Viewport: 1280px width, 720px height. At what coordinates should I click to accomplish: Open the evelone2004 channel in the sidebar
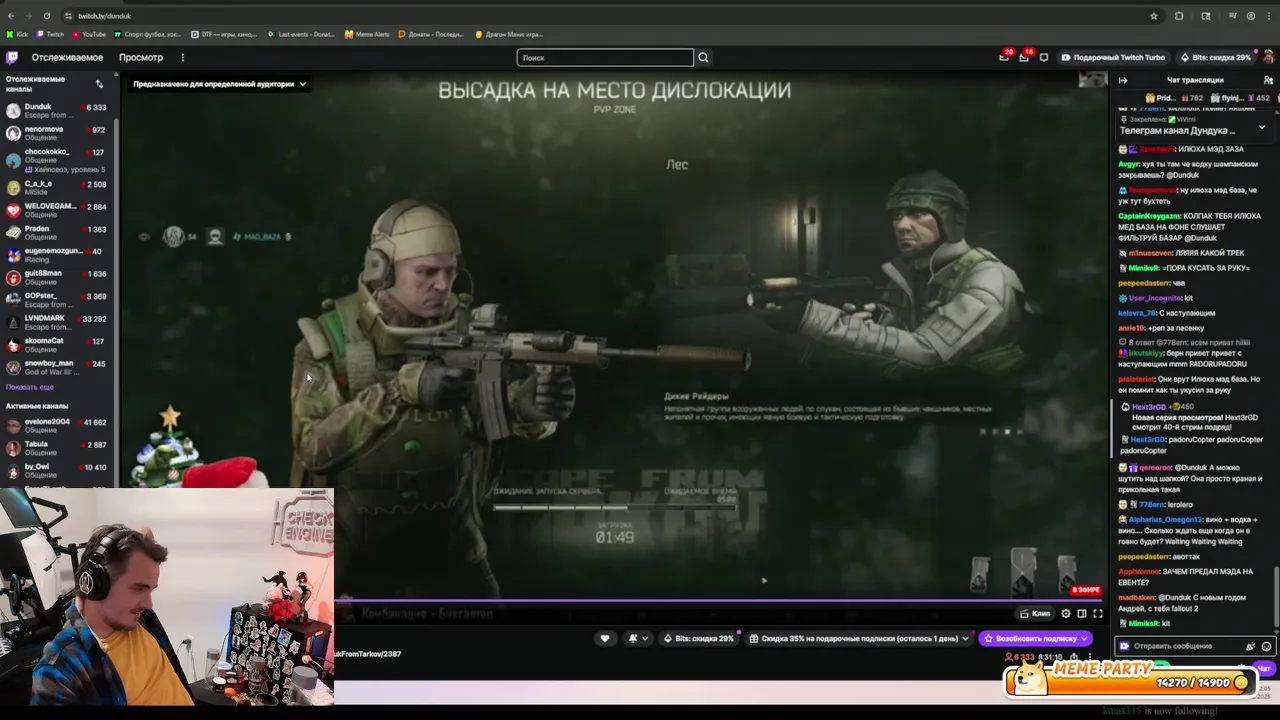click(58, 426)
